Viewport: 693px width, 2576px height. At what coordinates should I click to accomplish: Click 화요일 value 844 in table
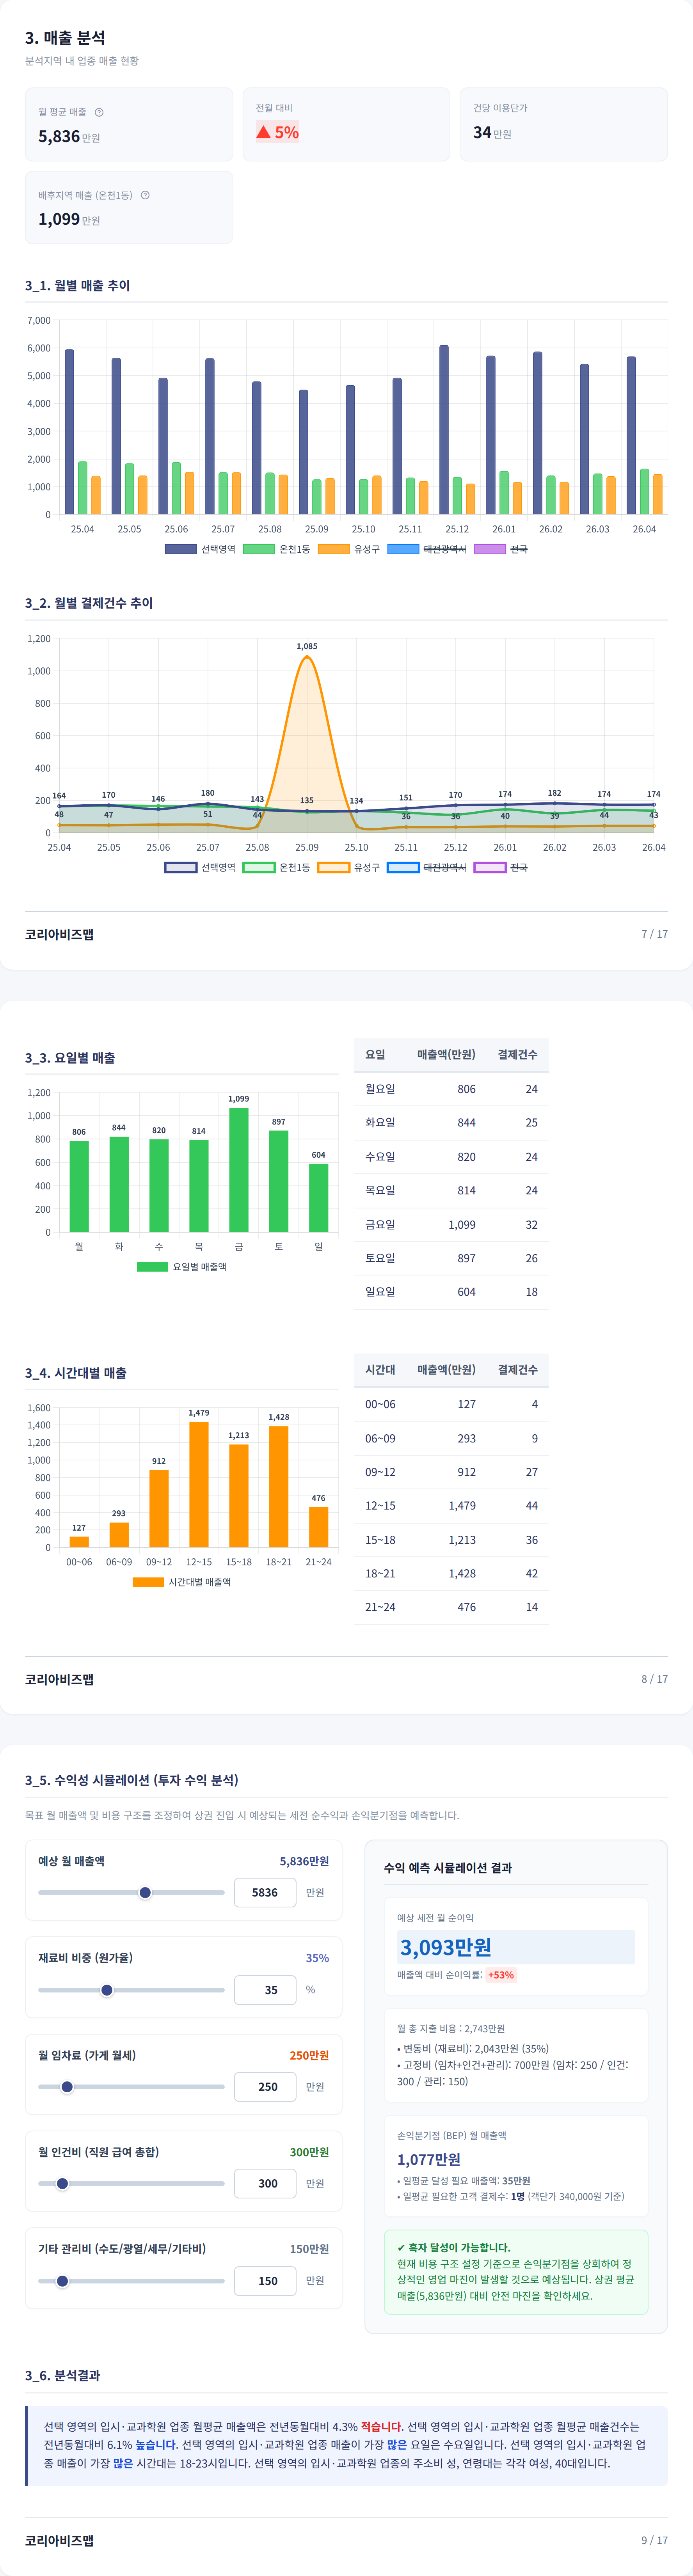click(x=466, y=1123)
